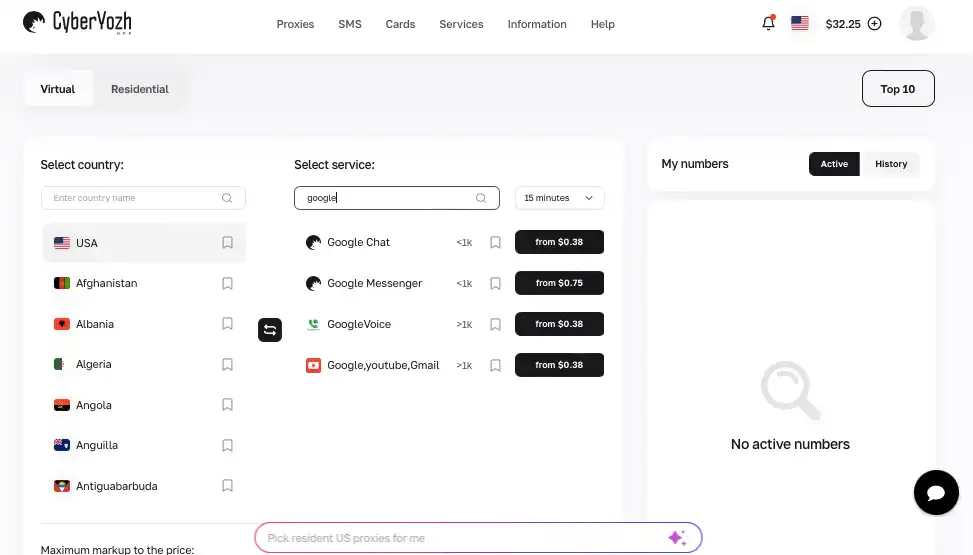Buy Google Chat from $0.38
The width and height of the screenshot is (973, 555).
tap(559, 242)
